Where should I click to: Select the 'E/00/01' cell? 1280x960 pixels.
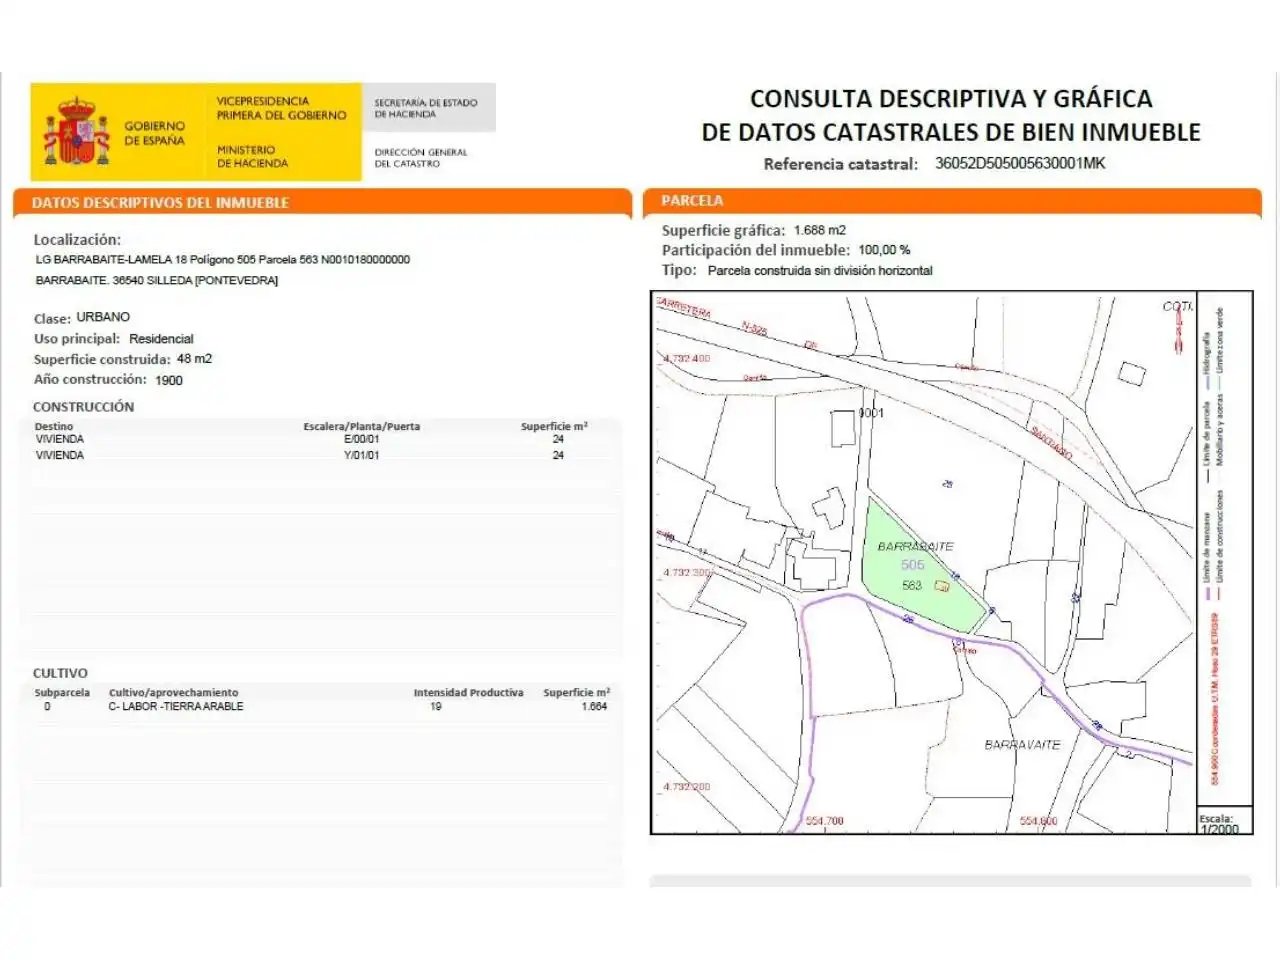click(362, 439)
